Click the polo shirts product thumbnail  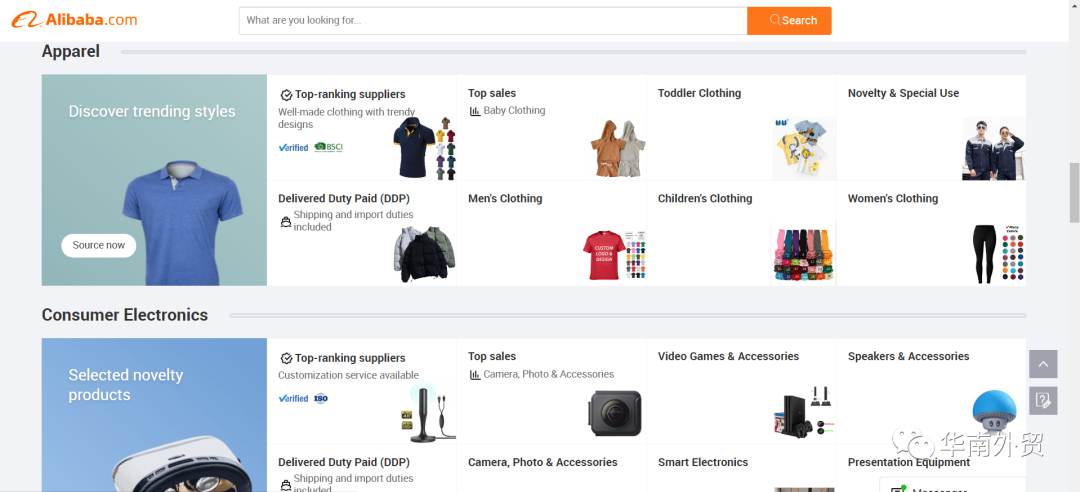[424, 148]
